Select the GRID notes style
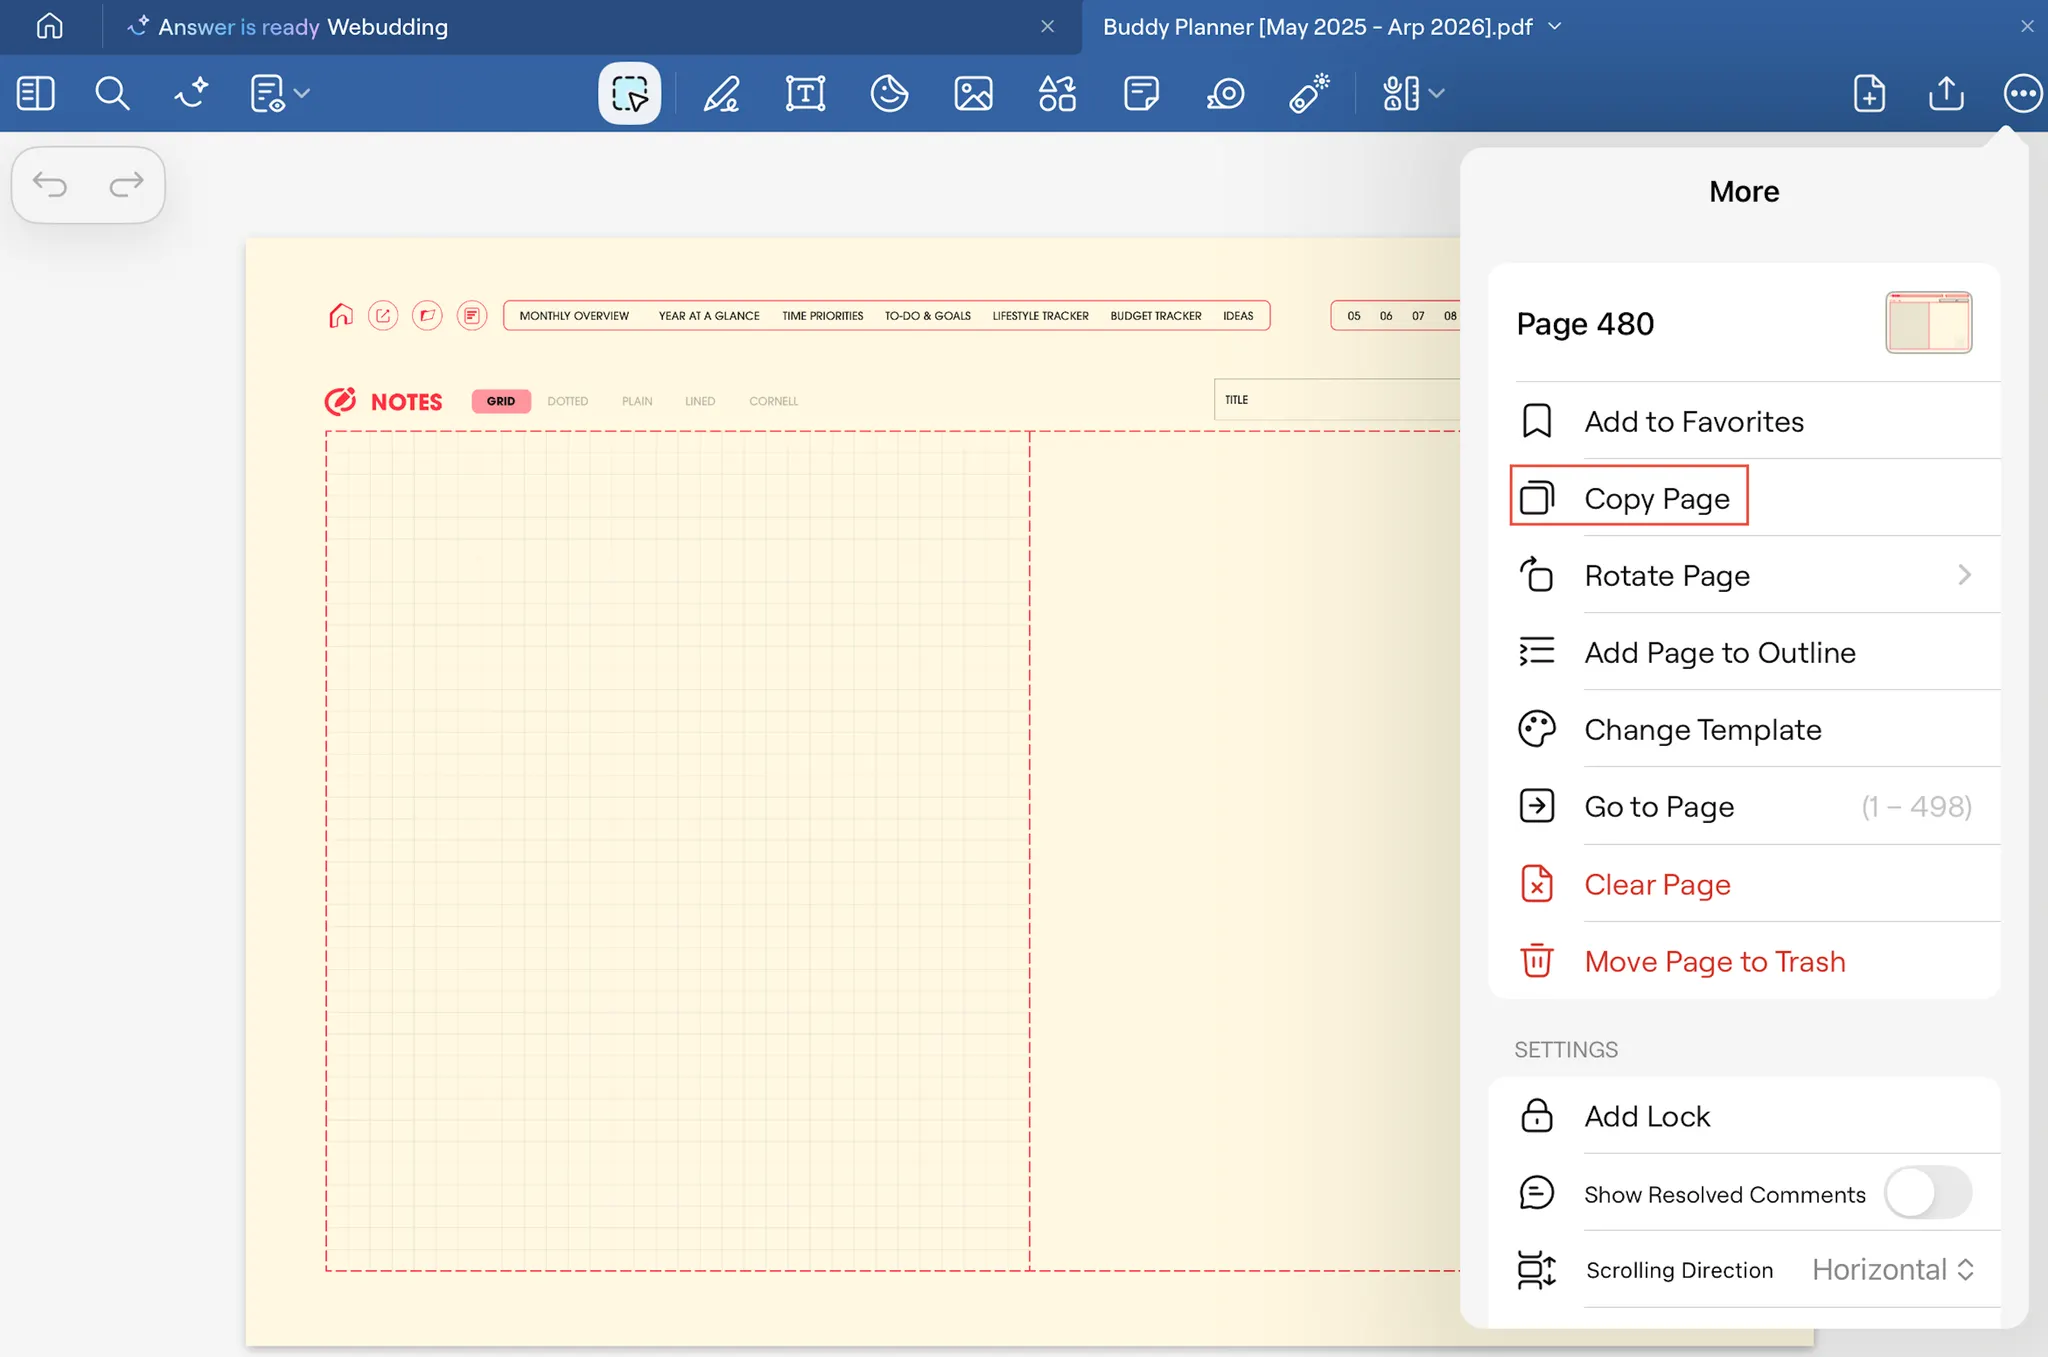2048x1357 pixels. click(x=501, y=401)
